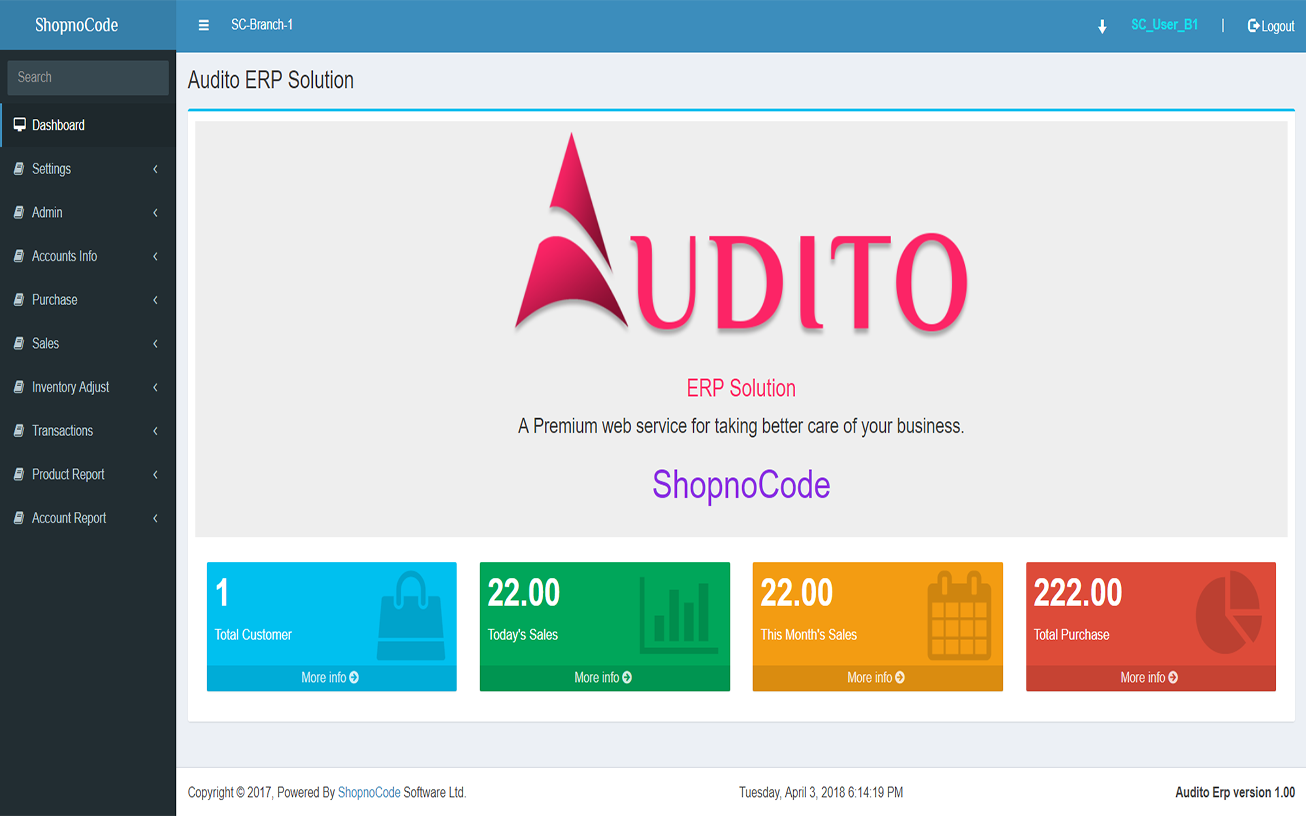Click the Logout icon in the header

tap(1253, 26)
